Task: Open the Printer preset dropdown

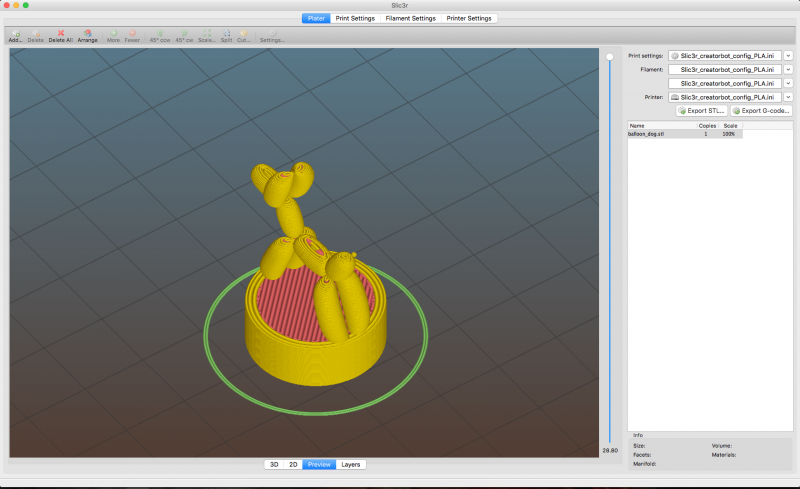Action: coord(789,97)
